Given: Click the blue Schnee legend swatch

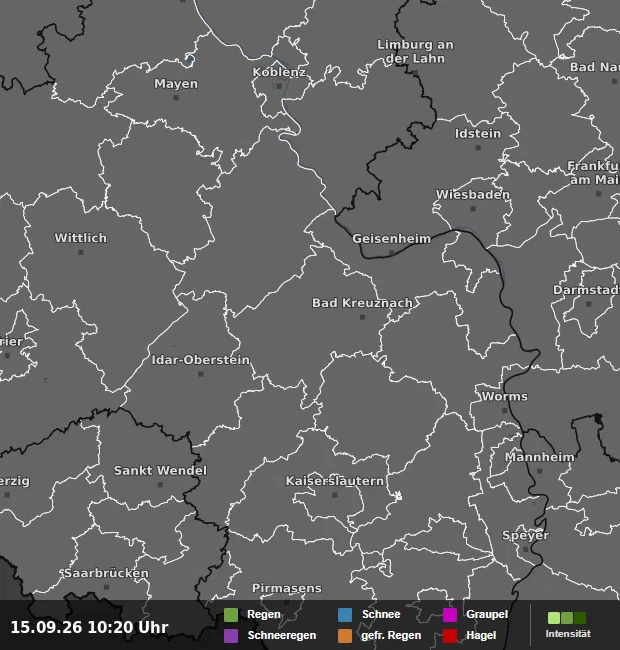Looking at the screenshot, I should click(x=345, y=615).
